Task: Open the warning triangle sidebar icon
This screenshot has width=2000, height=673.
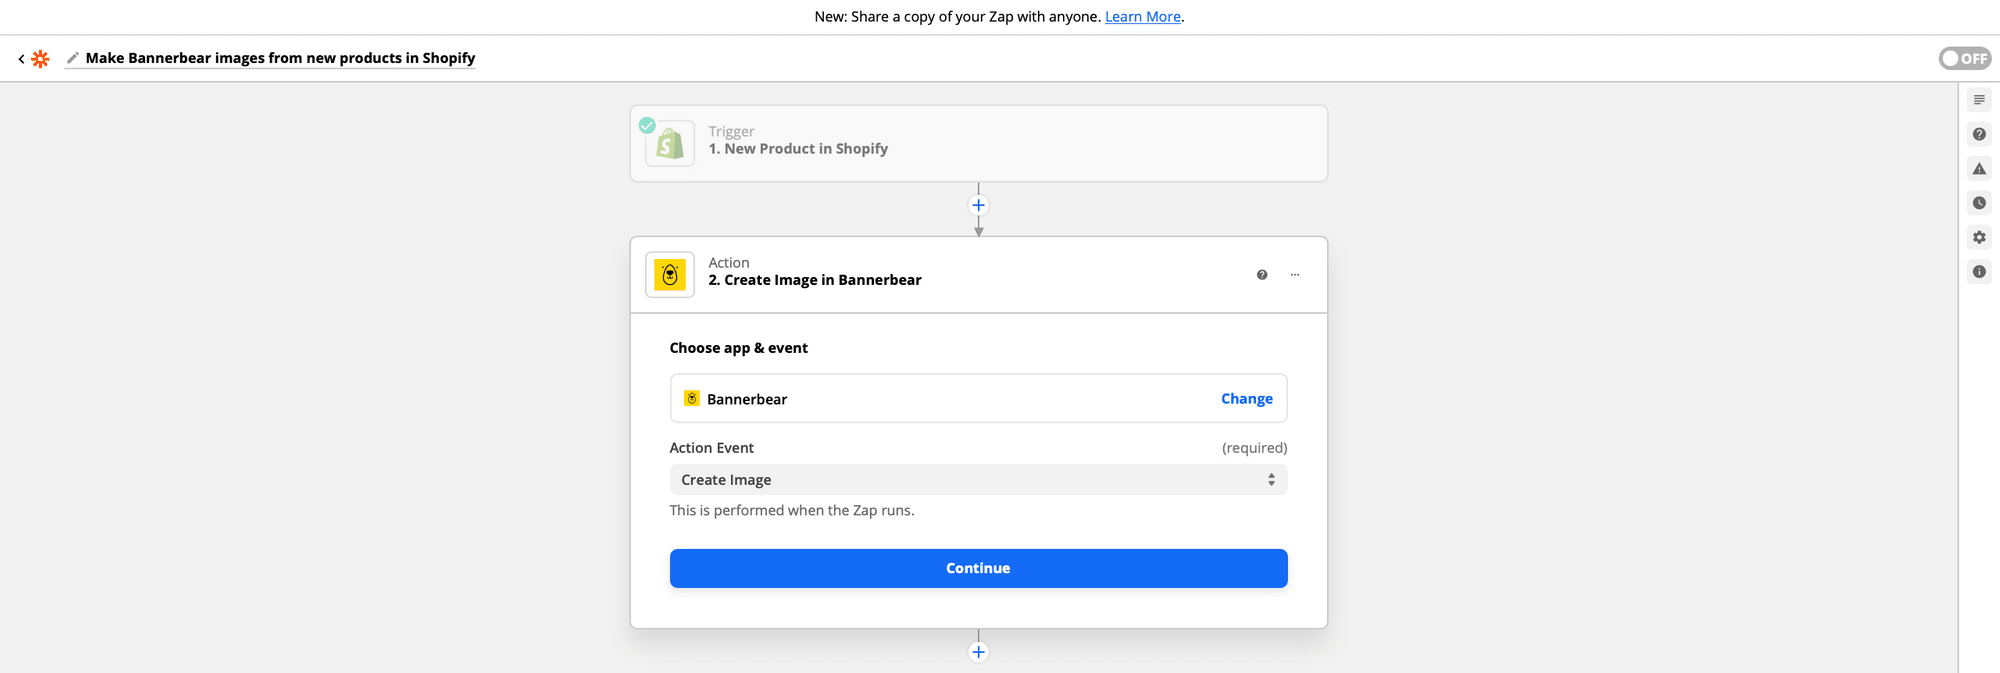Action: point(1979,169)
